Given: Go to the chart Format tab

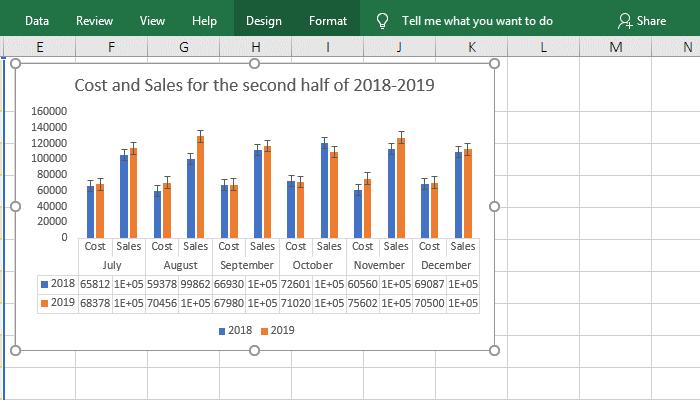Looking at the screenshot, I should click(328, 20).
